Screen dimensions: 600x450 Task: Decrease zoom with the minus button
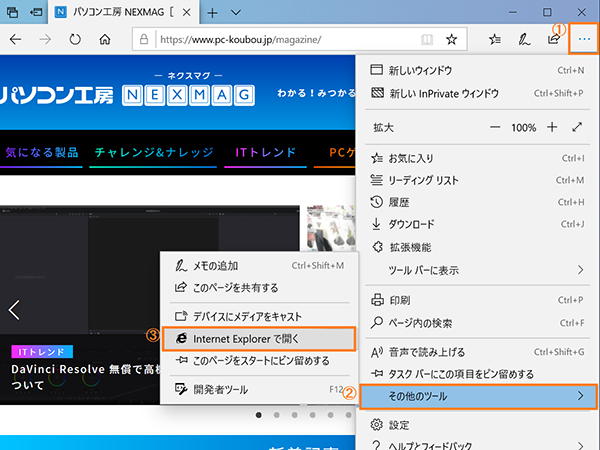(x=495, y=128)
